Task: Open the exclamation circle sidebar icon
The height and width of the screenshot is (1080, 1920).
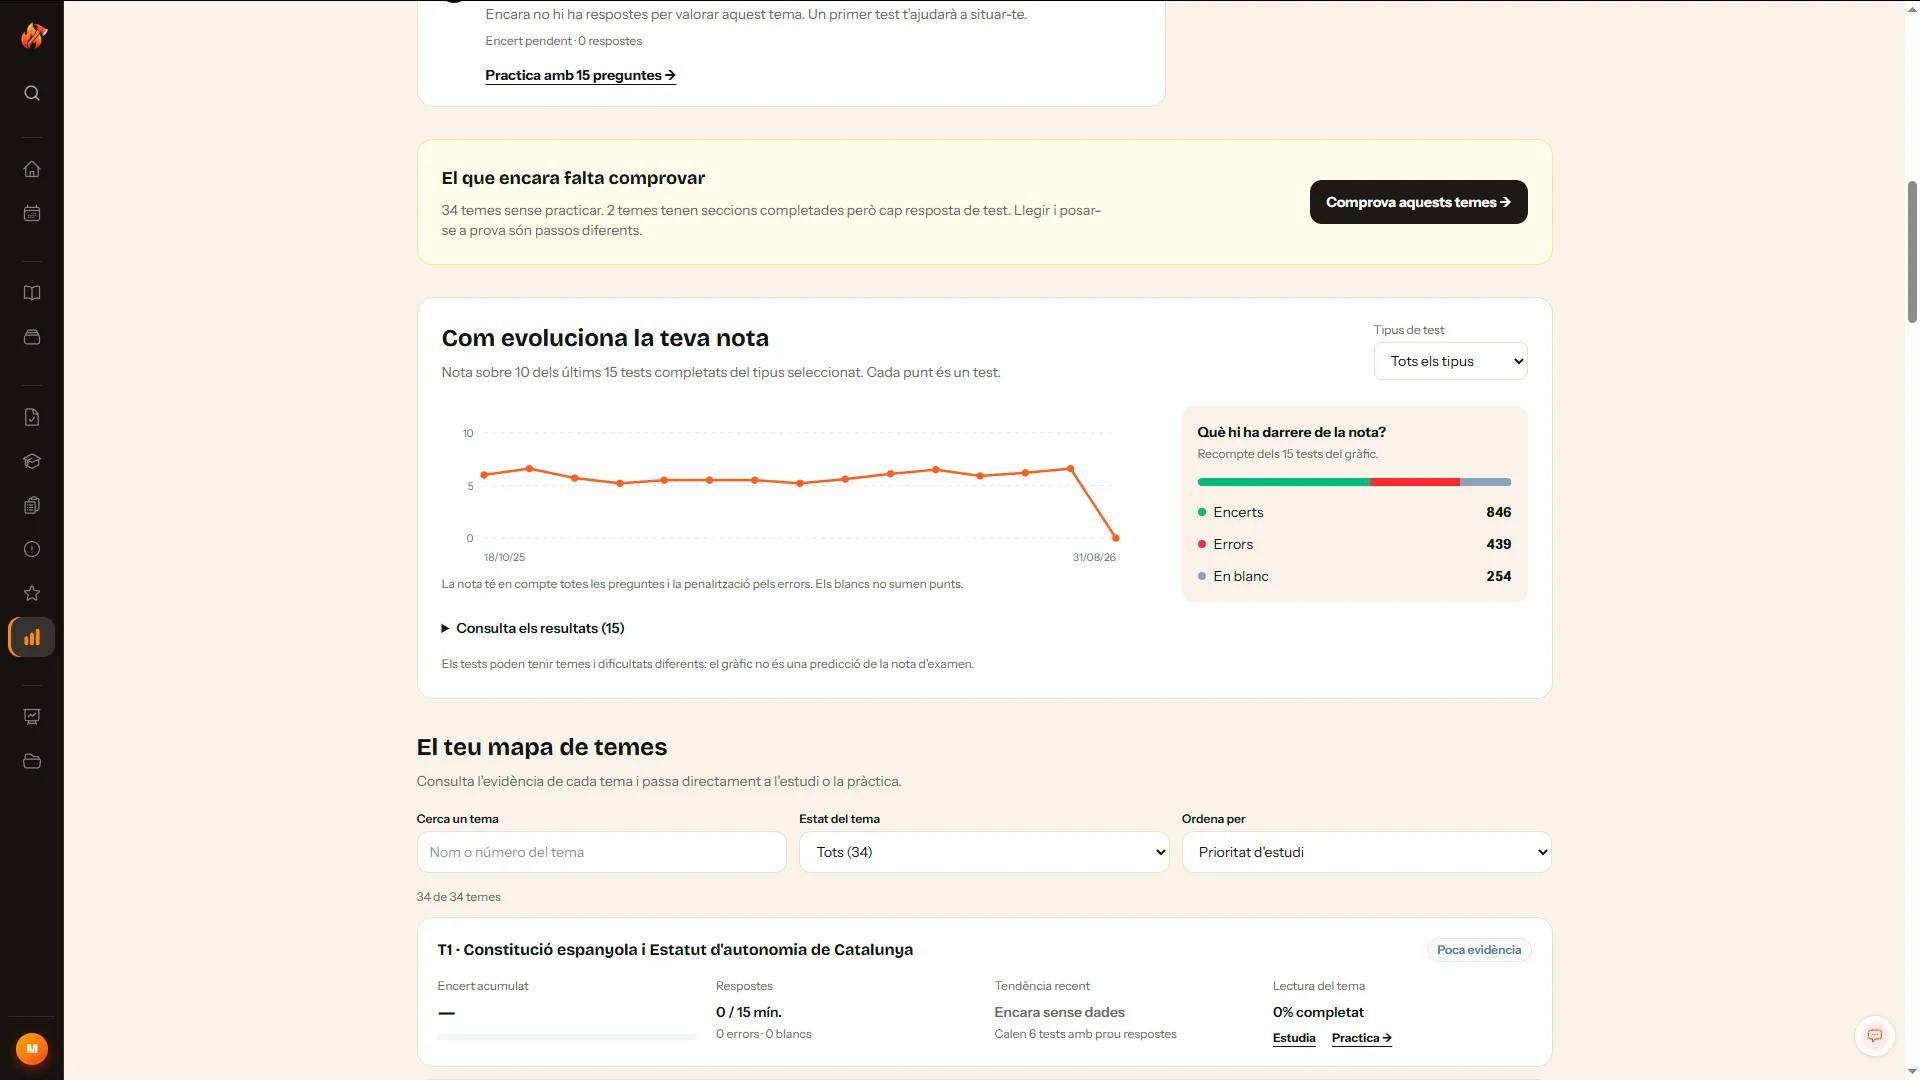Action: (x=32, y=549)
